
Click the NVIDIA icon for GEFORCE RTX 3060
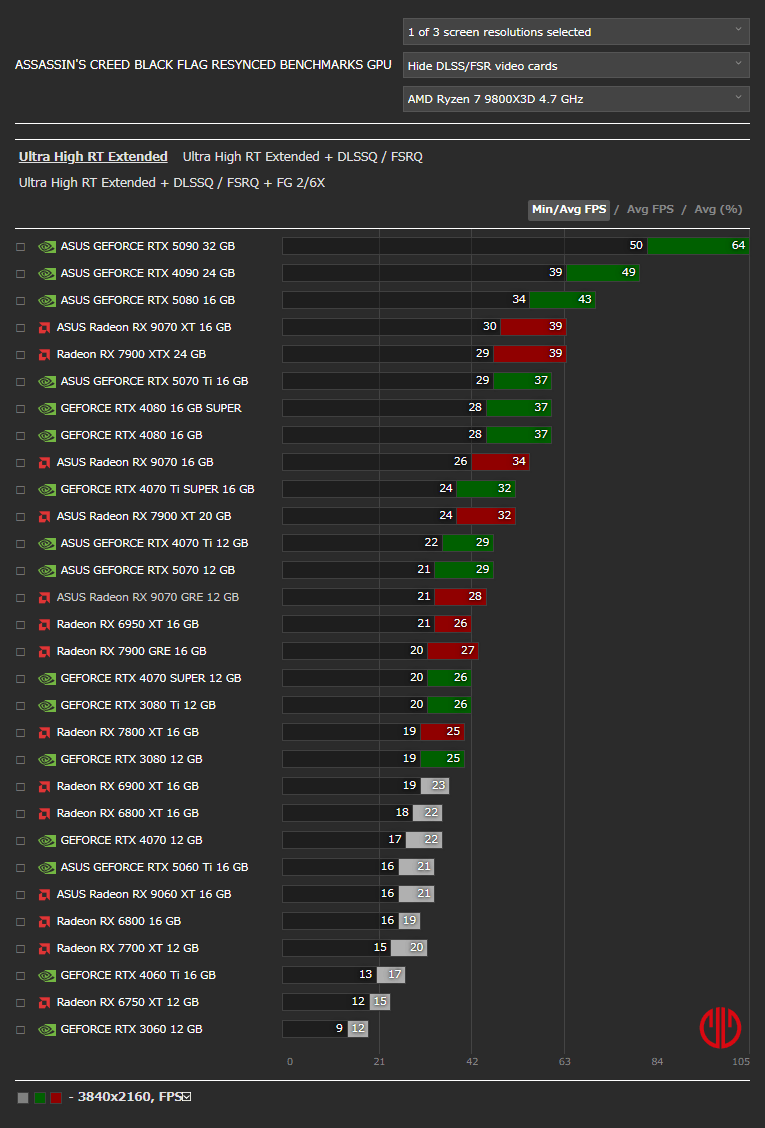tap(47, 1029)
